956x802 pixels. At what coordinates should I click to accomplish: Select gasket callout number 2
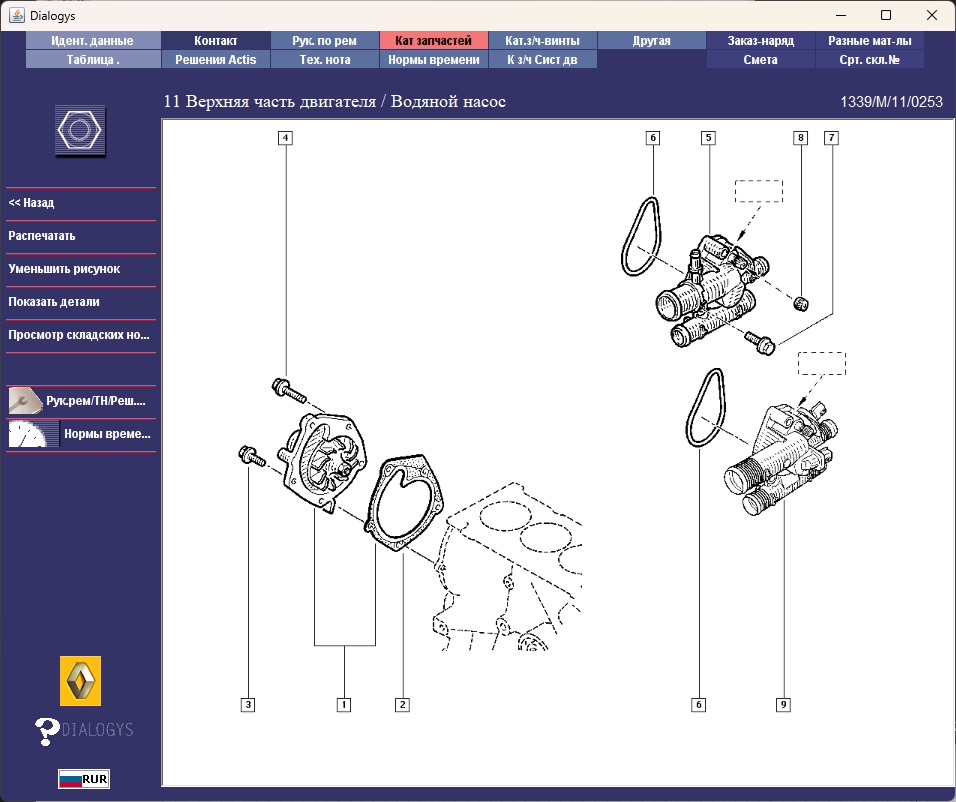click(x=402, y=704)
